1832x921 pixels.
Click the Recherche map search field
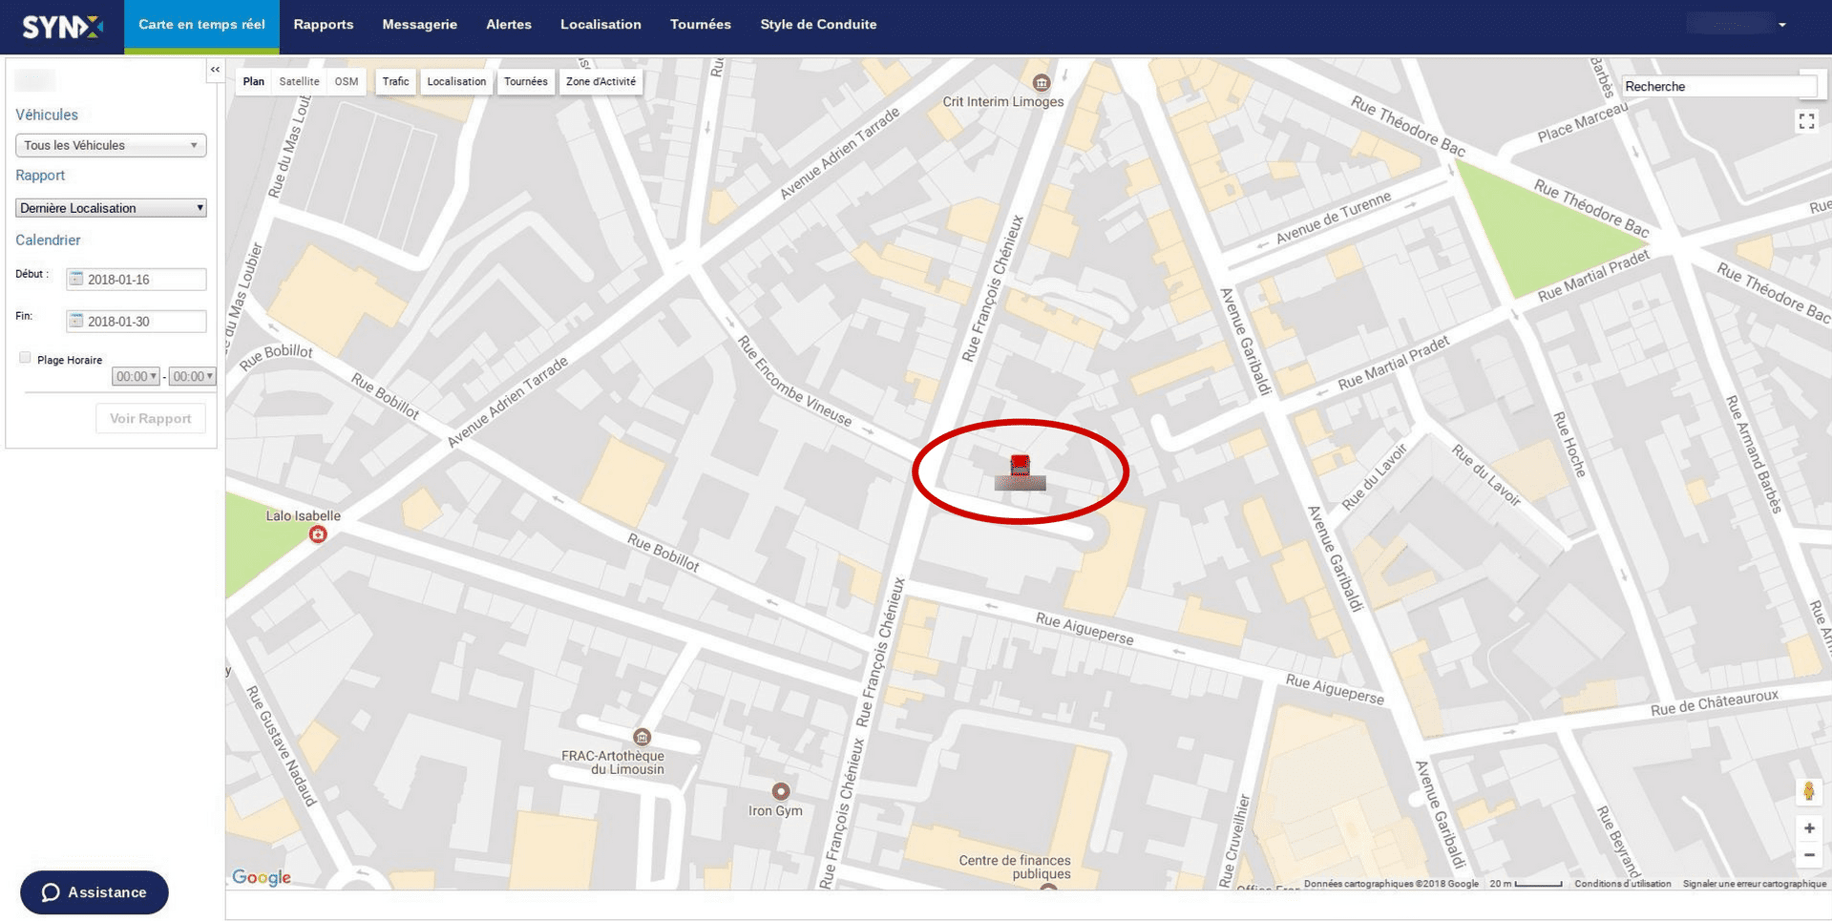click(1718, 87)
